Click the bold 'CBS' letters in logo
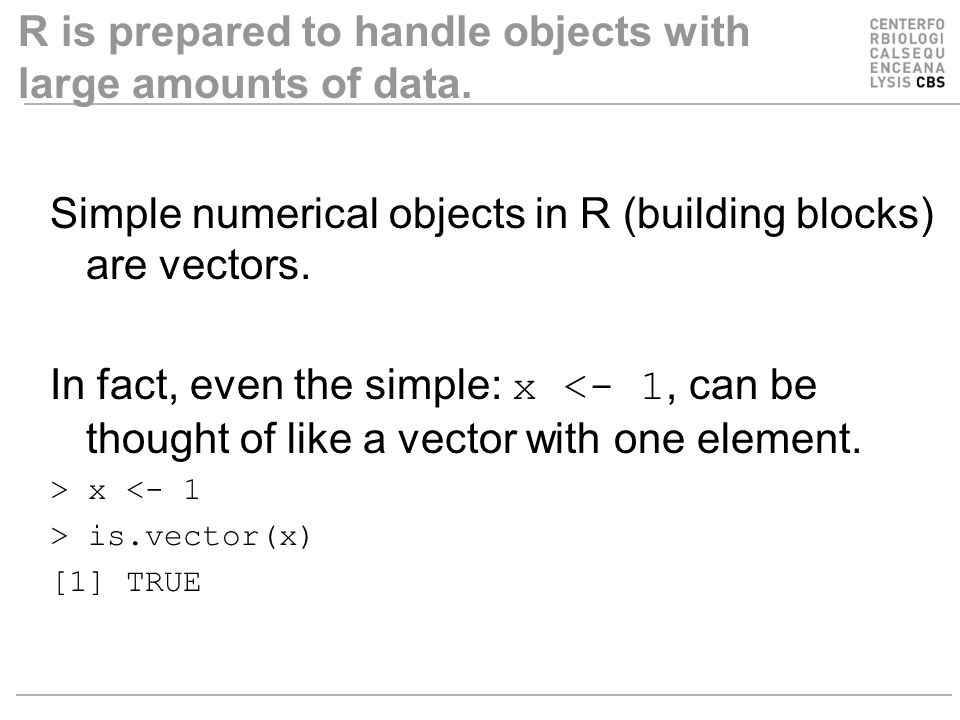Viewport: 960px width, 720px height. click(x=931, y=82)
